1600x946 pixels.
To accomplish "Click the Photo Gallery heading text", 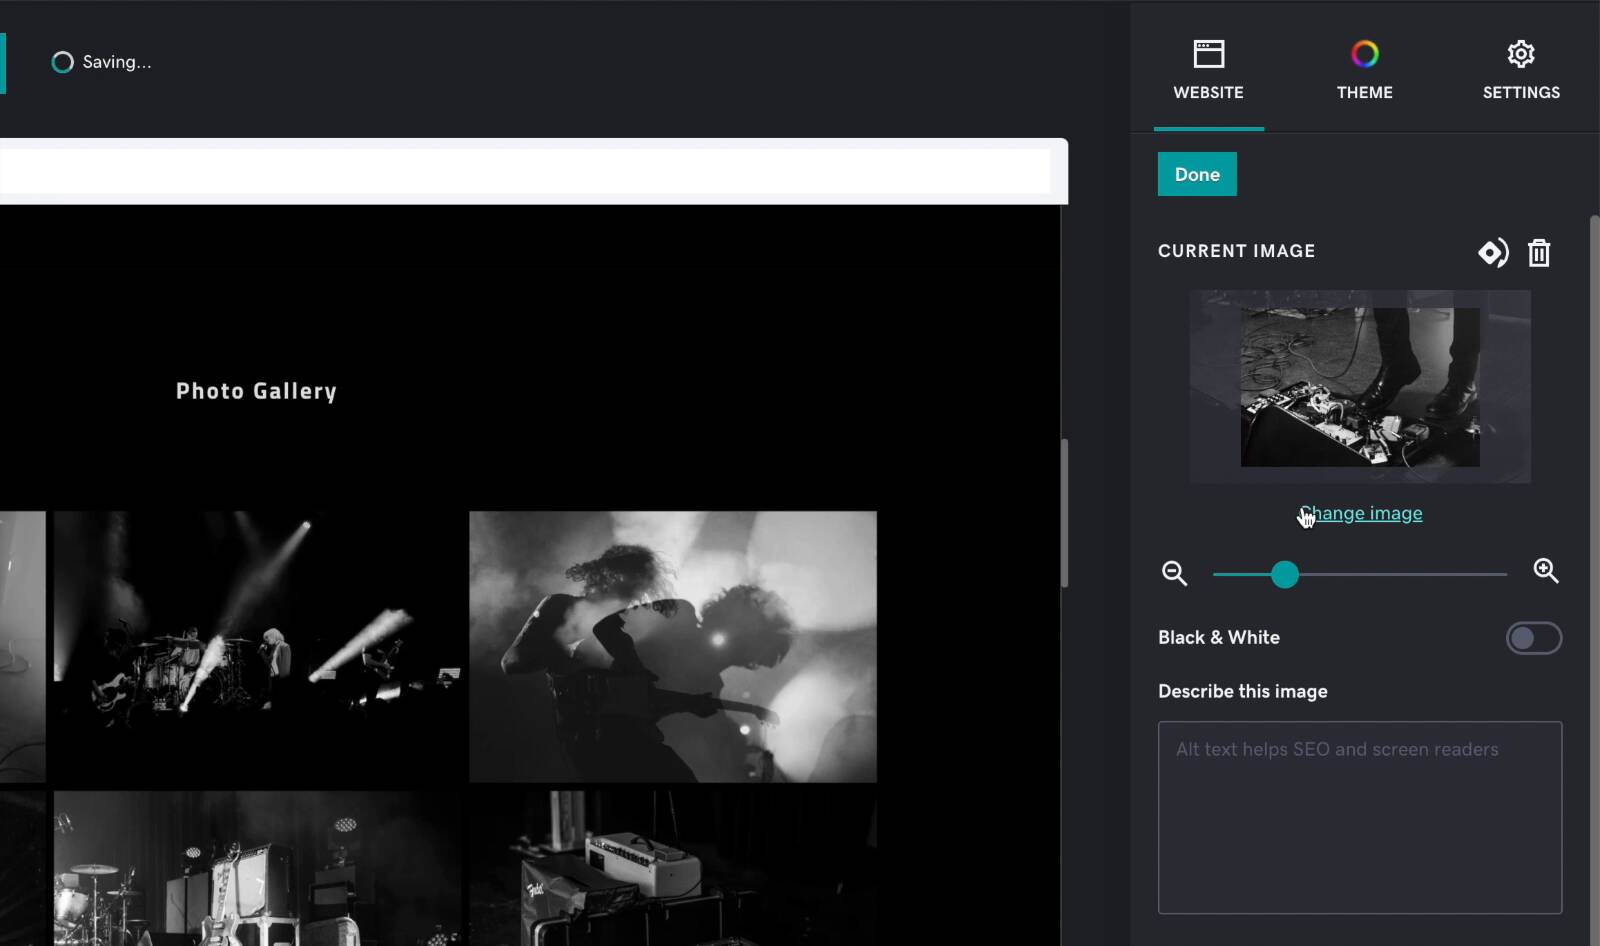I will 256,391.
